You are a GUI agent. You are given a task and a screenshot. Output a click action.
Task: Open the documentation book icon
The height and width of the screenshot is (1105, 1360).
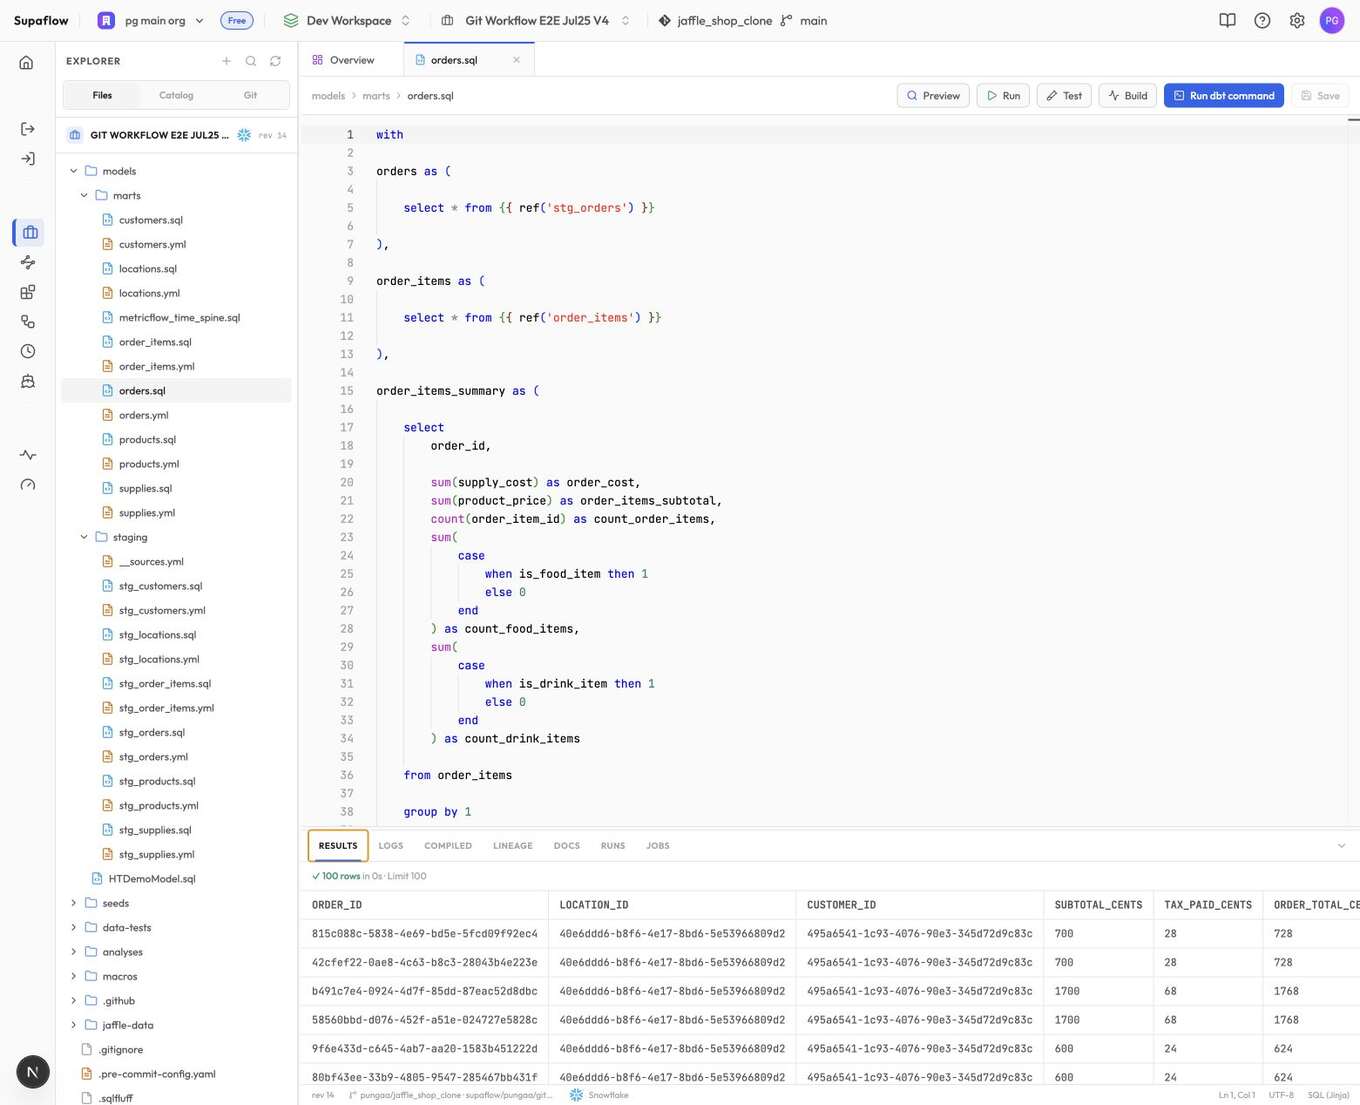tap(1227, 20)
